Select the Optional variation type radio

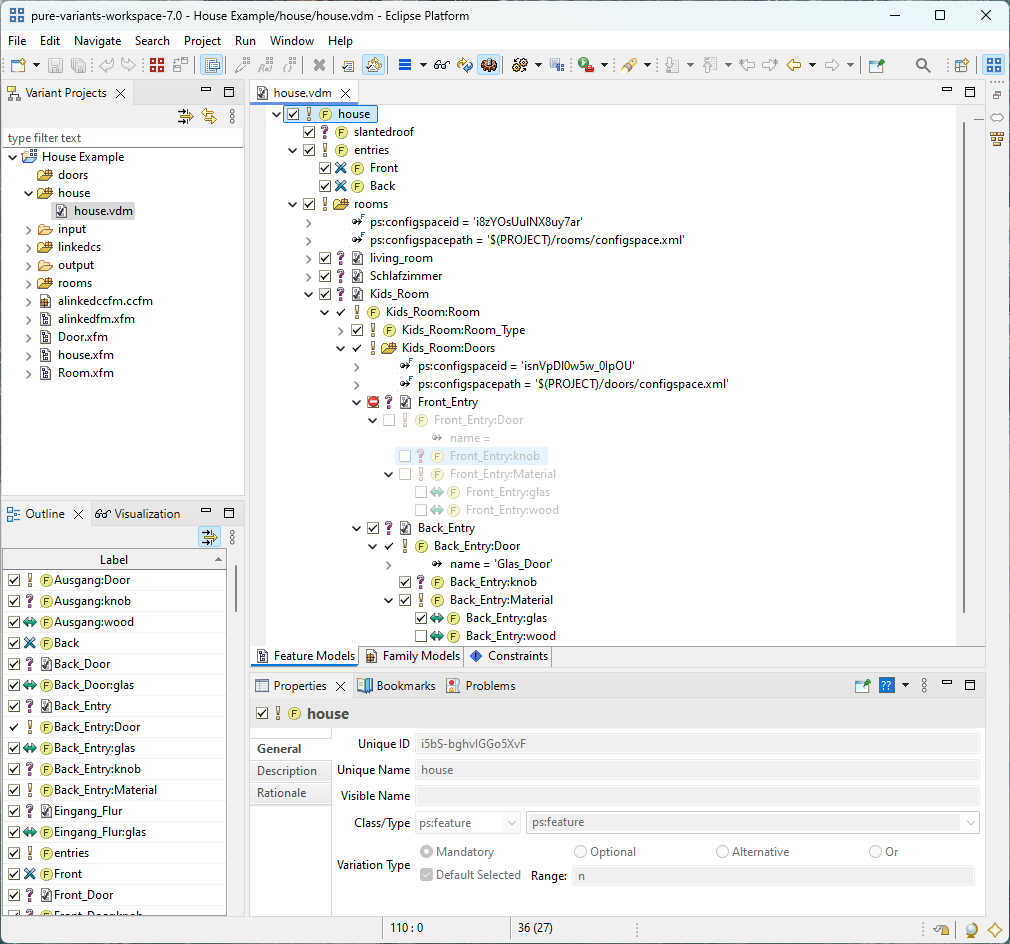(581, 852)
